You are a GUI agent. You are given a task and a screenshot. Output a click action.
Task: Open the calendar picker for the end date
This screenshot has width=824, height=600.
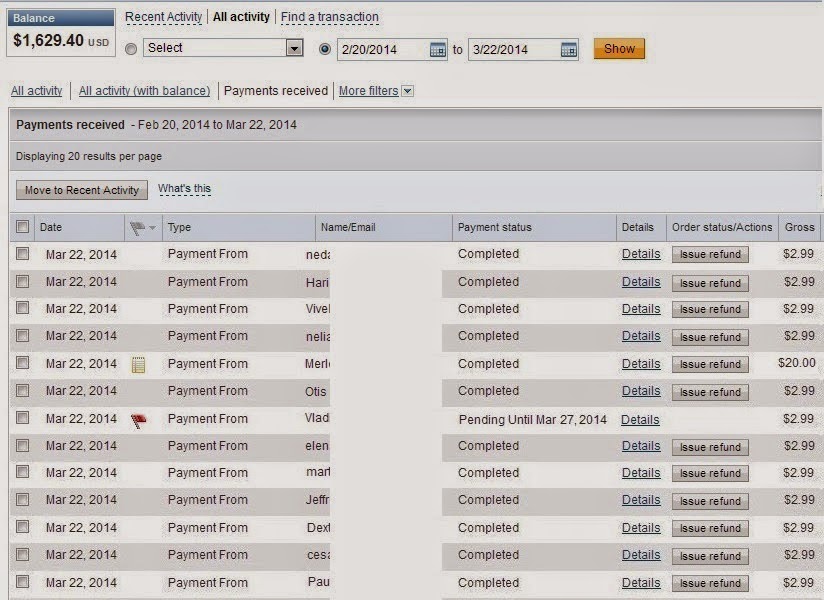[567, 47]
